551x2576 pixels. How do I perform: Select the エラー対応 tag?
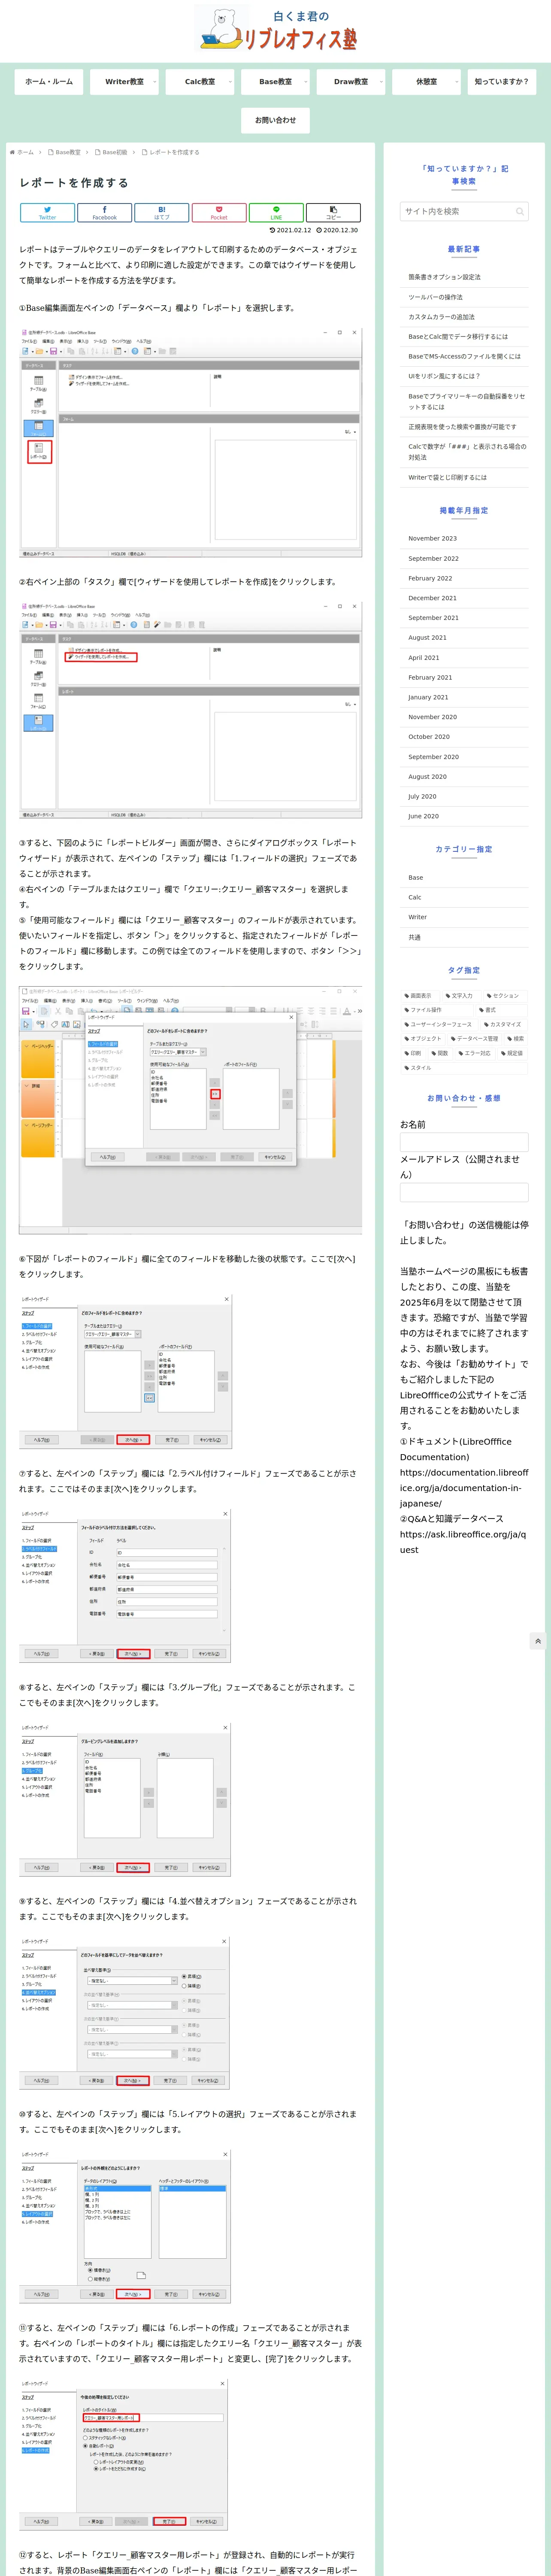475,1053
